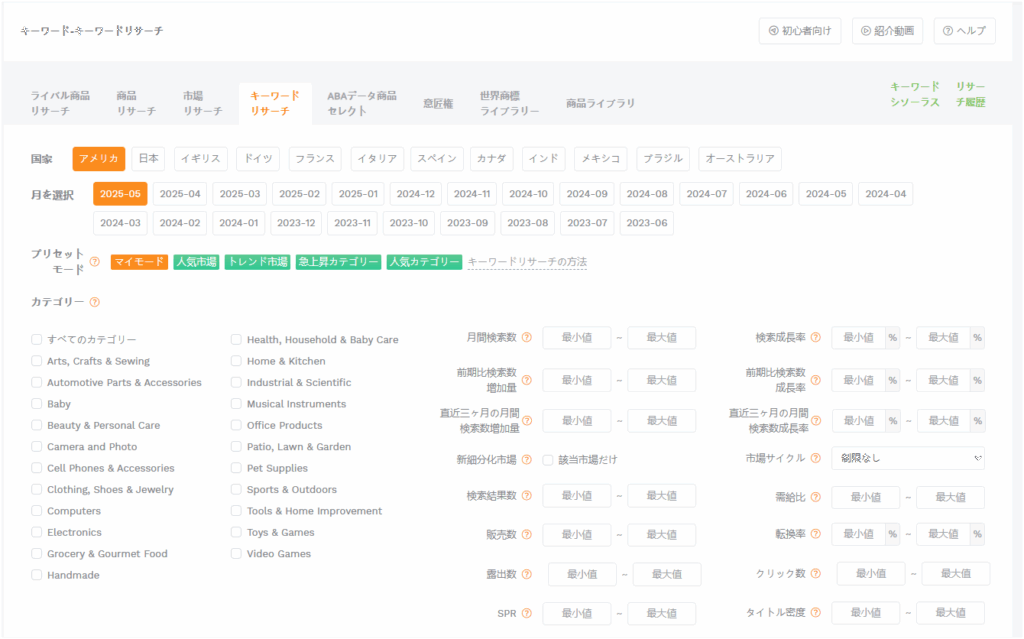Switch to the ライバル商品リサーチ tab

tap(60, 103)
